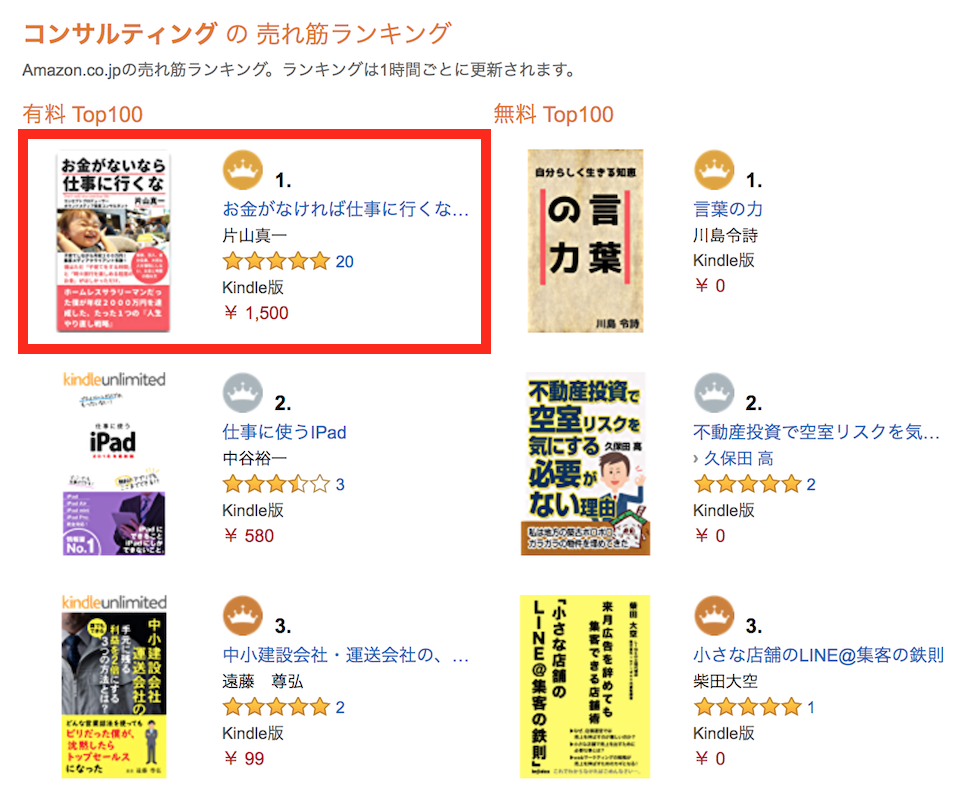
Task: Open star ratings for 仕事に使うIPad
Action: tap(276, 484)
